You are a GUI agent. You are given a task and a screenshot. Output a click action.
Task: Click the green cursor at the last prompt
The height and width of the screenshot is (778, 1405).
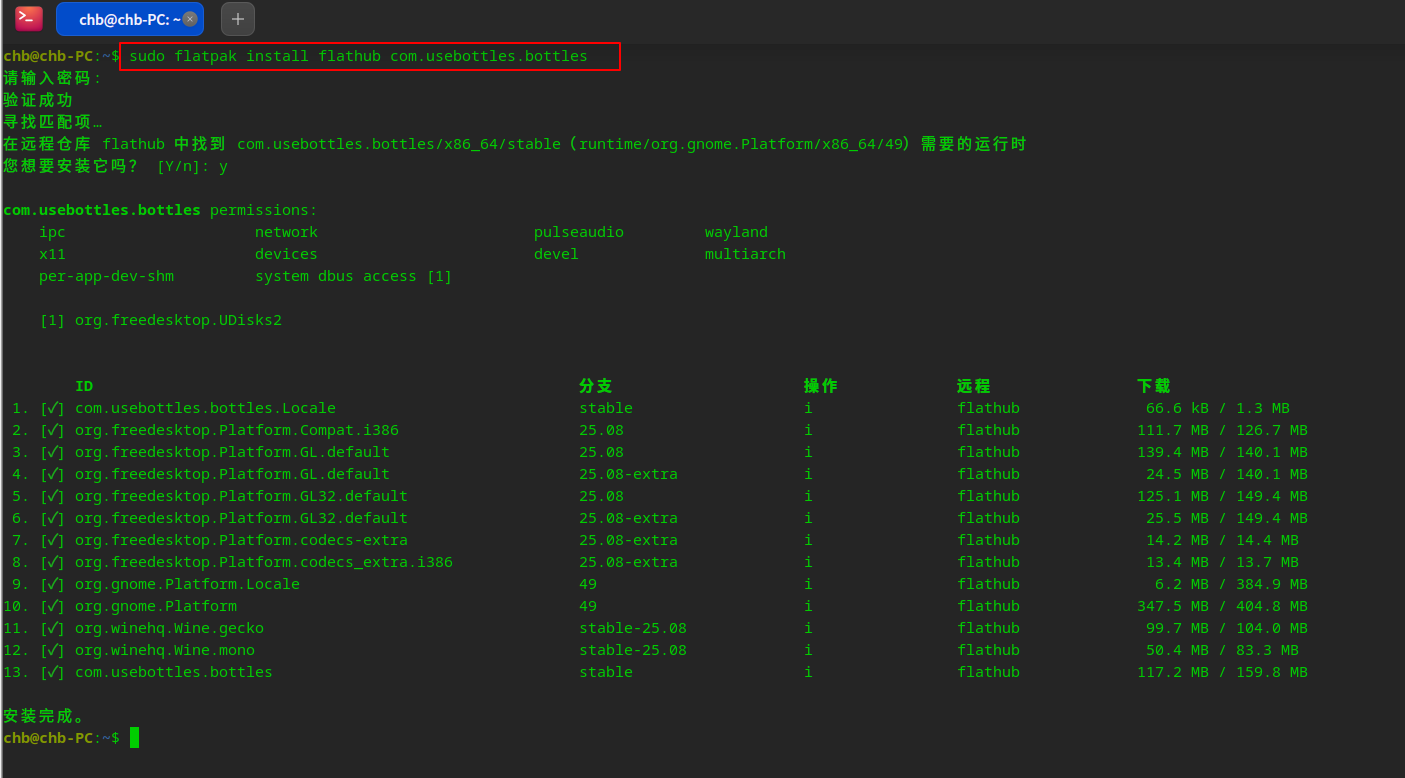coord(134,738)
